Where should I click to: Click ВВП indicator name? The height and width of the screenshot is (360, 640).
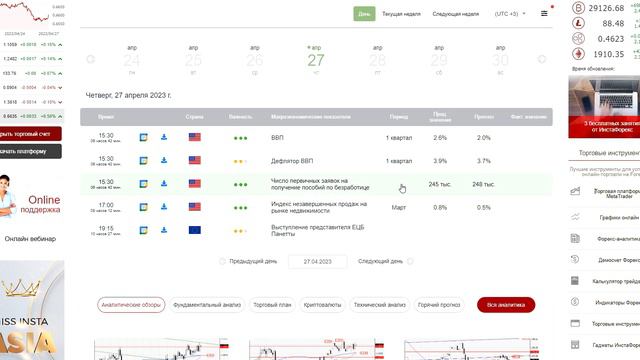[277, 138]
